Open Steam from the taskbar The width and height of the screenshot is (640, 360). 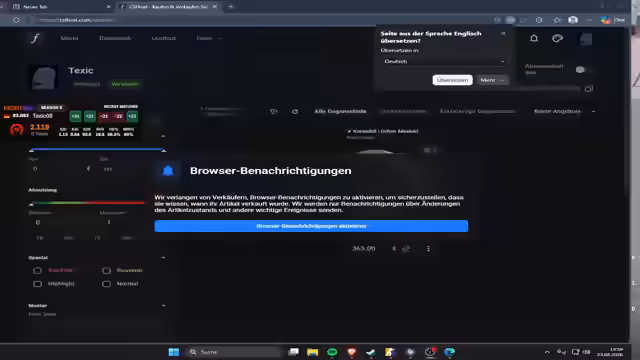coord(371,352)
